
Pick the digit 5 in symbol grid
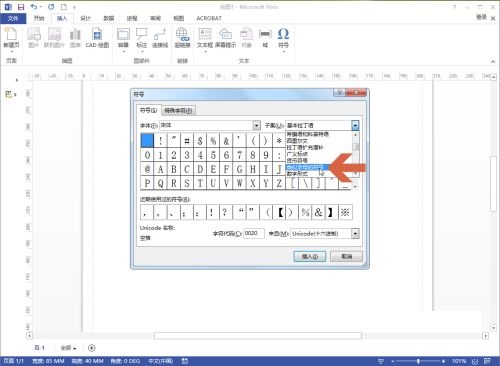coord(213,155)
